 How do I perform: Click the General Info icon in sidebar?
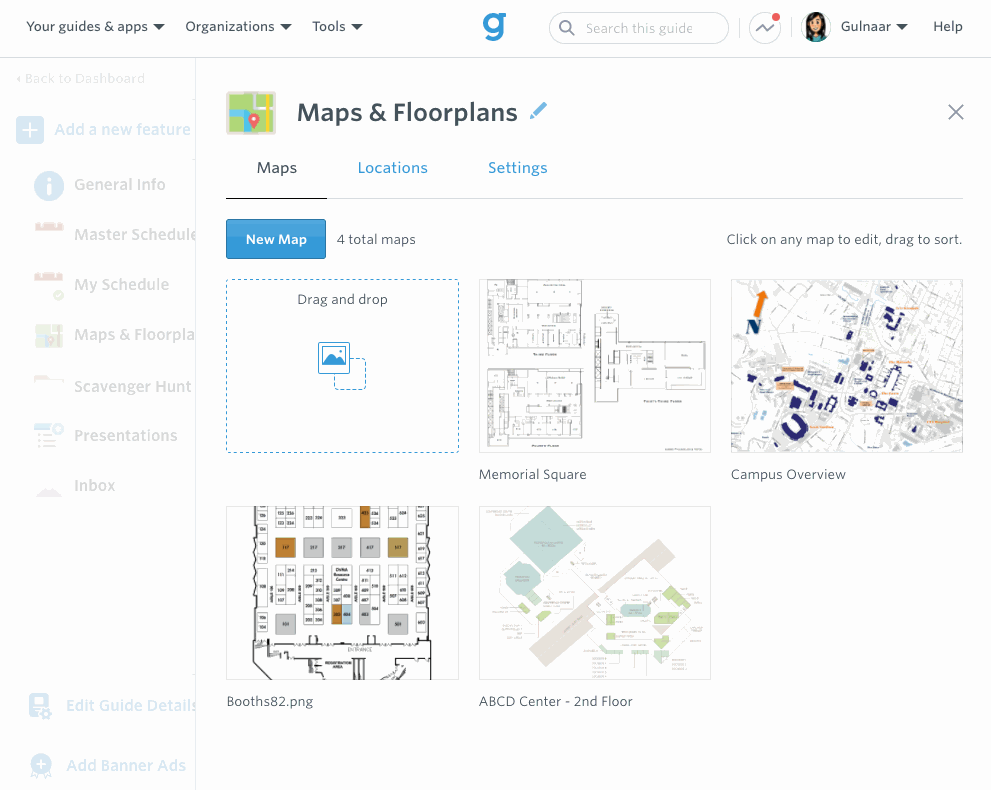coord(49,185)
